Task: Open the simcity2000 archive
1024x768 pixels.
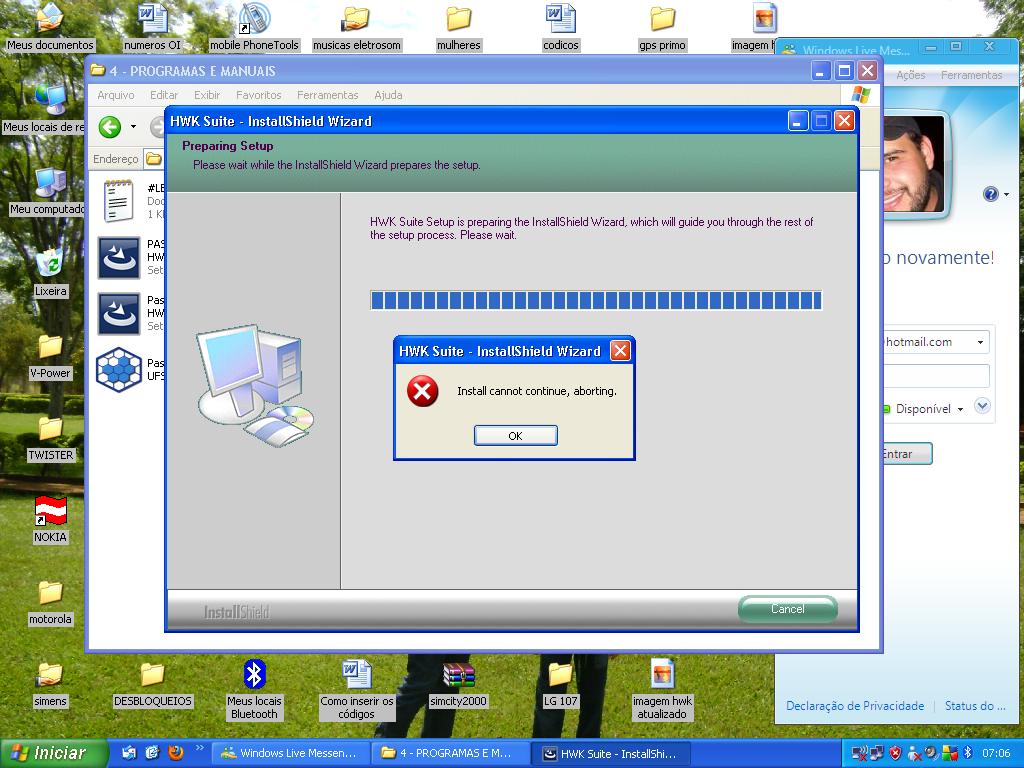Action: (x=458, y=684)
